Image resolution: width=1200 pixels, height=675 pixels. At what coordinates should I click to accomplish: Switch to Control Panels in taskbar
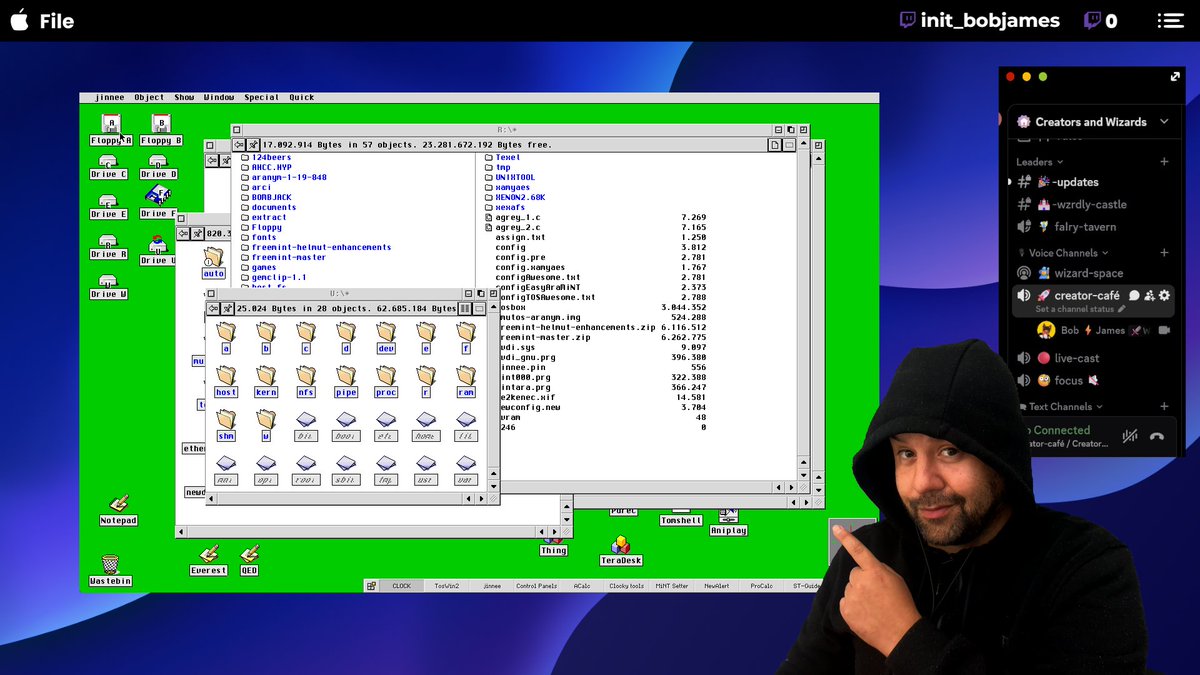536,586
